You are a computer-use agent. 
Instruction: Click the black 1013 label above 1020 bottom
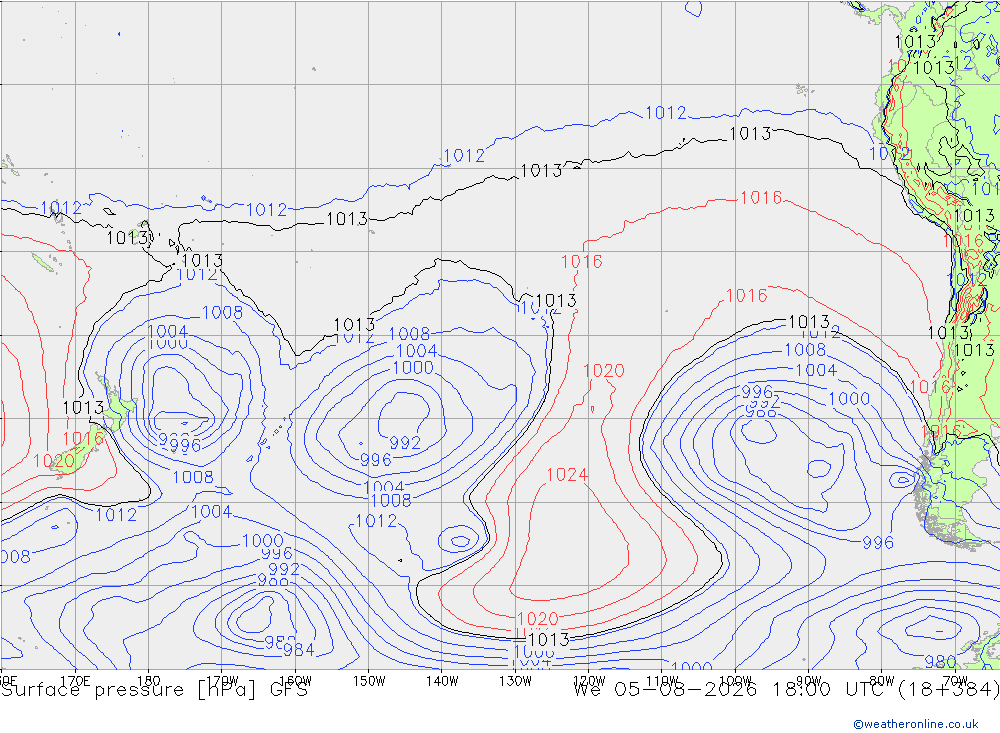pos(548,639)
